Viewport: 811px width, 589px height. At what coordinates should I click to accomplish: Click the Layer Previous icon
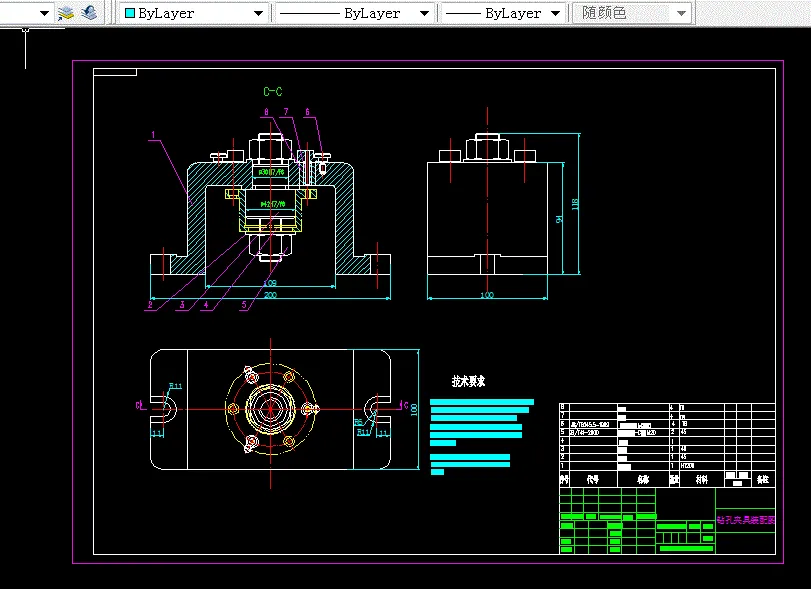pos(89,13)
